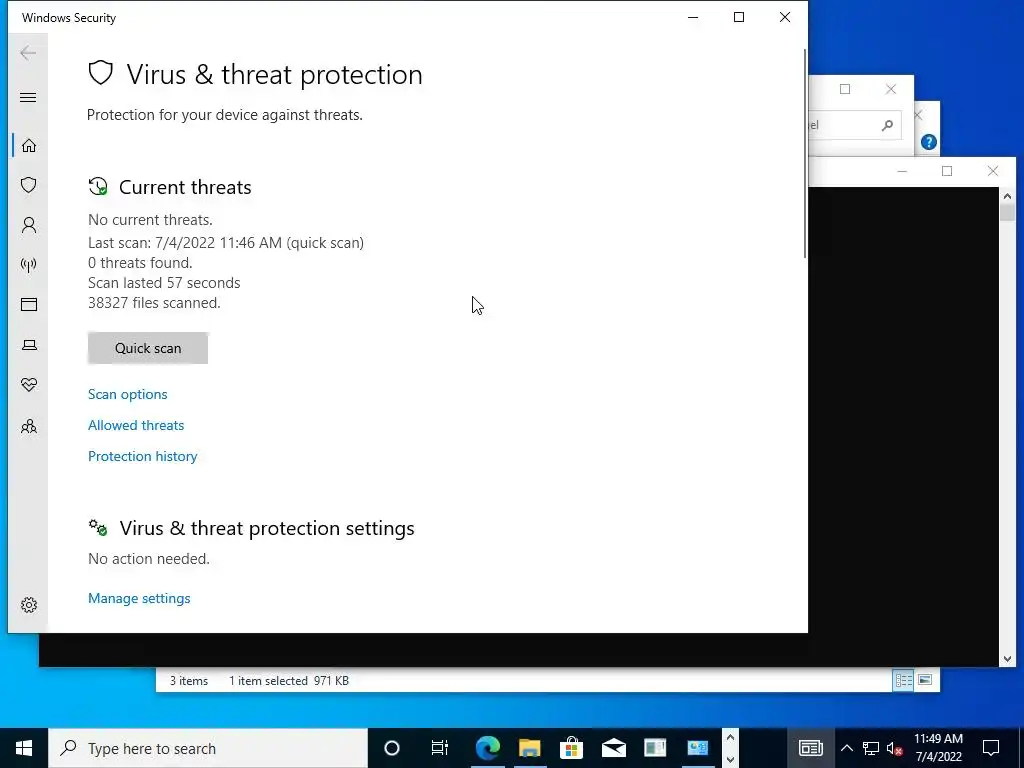This screenshot has width=1024, height=768.
Task: Click the Windows Start button
Action: [24, 748]
